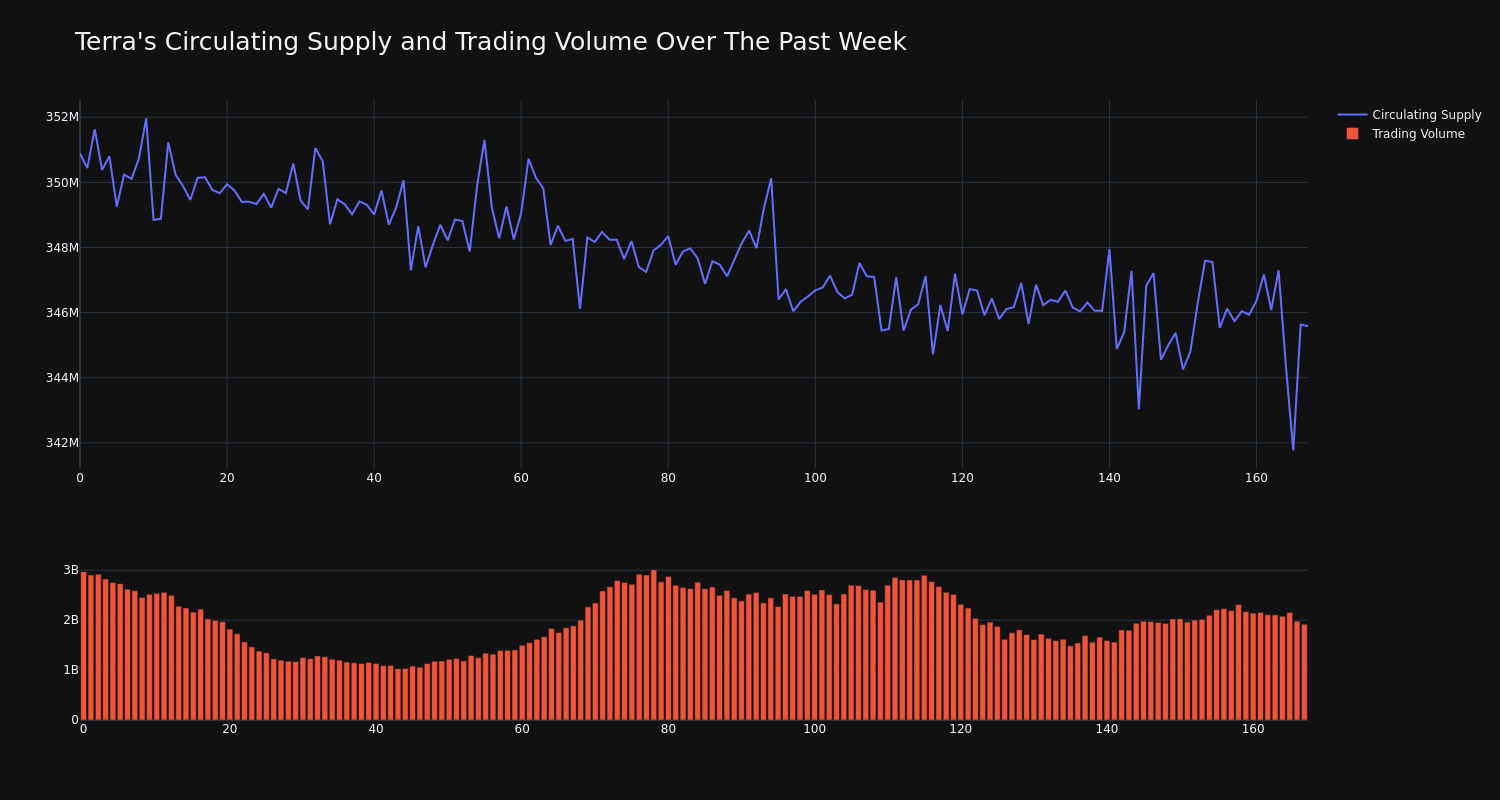This screenshot has width=1500, height=800.
Task: Click the supply line peak near 352M
Action: click(146, 119)
